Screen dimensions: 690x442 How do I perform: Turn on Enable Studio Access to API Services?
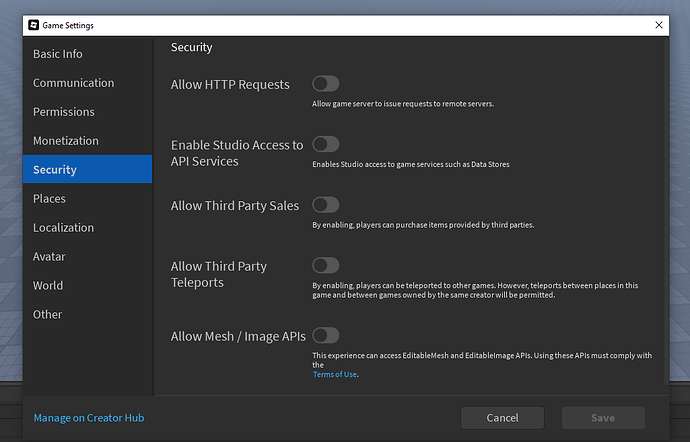pos(326,144)
